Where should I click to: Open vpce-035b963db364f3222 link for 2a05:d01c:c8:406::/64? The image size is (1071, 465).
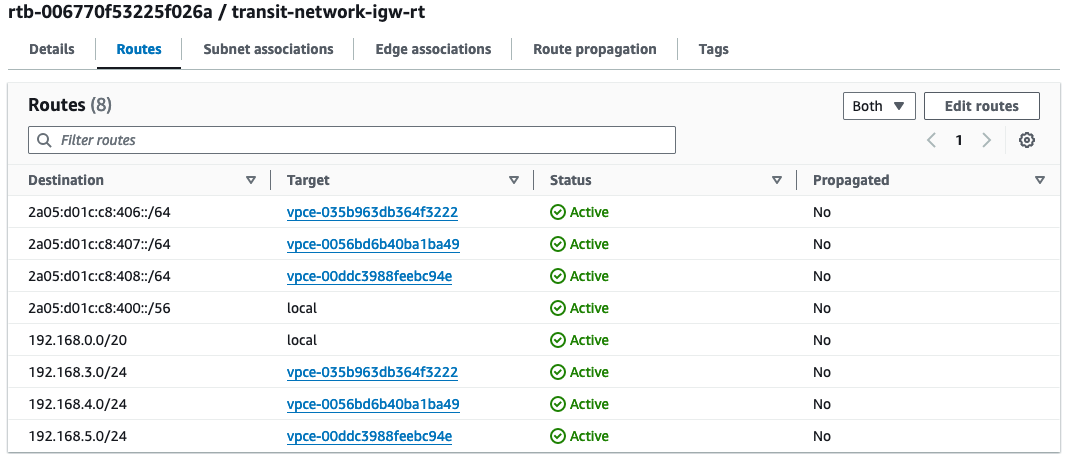point(372,212)
